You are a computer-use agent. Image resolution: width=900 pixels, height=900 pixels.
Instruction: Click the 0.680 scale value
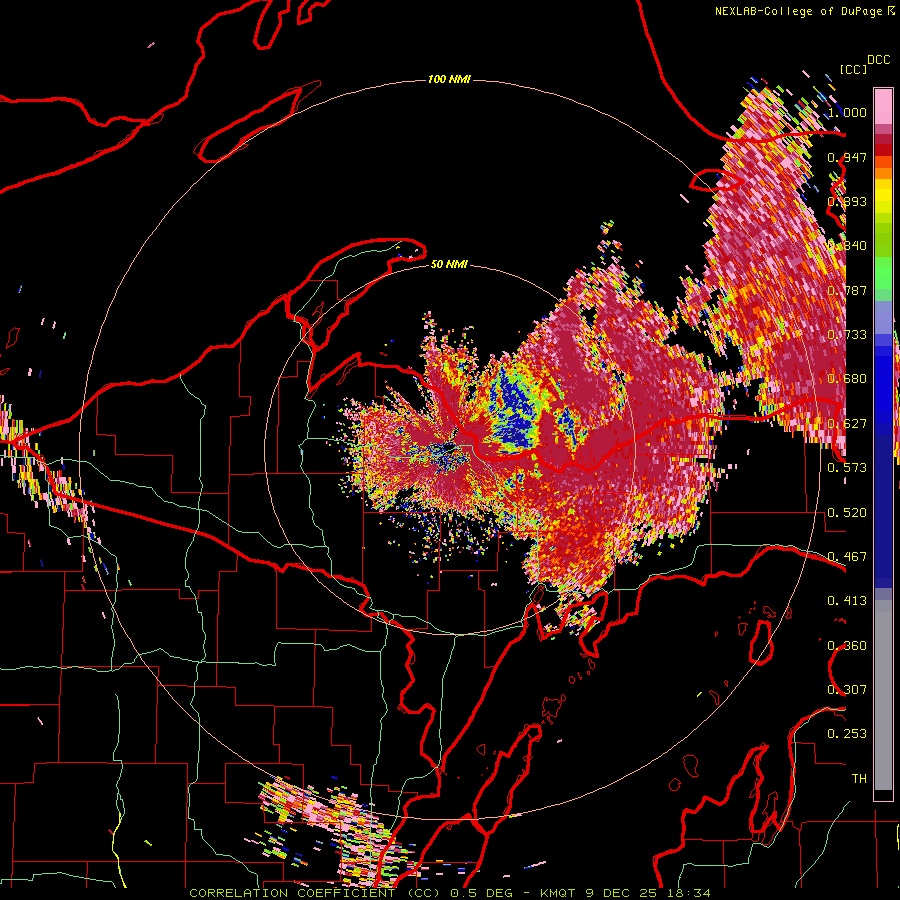click(x=847, y=379)
